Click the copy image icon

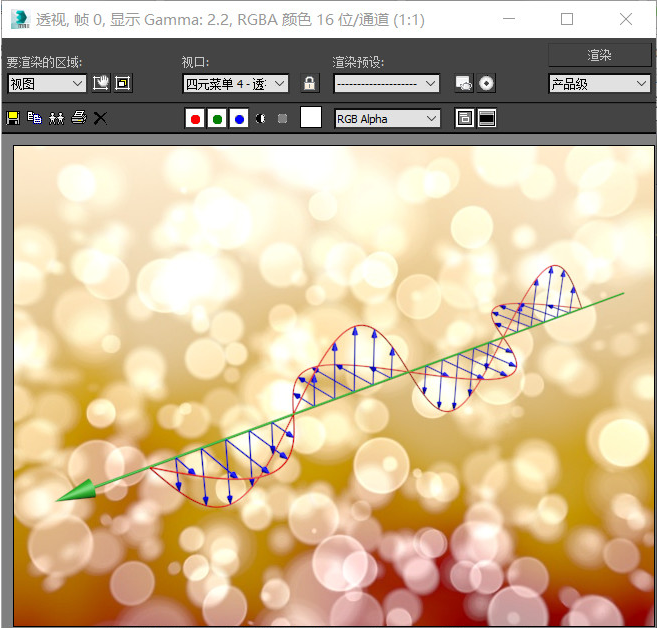34,118
